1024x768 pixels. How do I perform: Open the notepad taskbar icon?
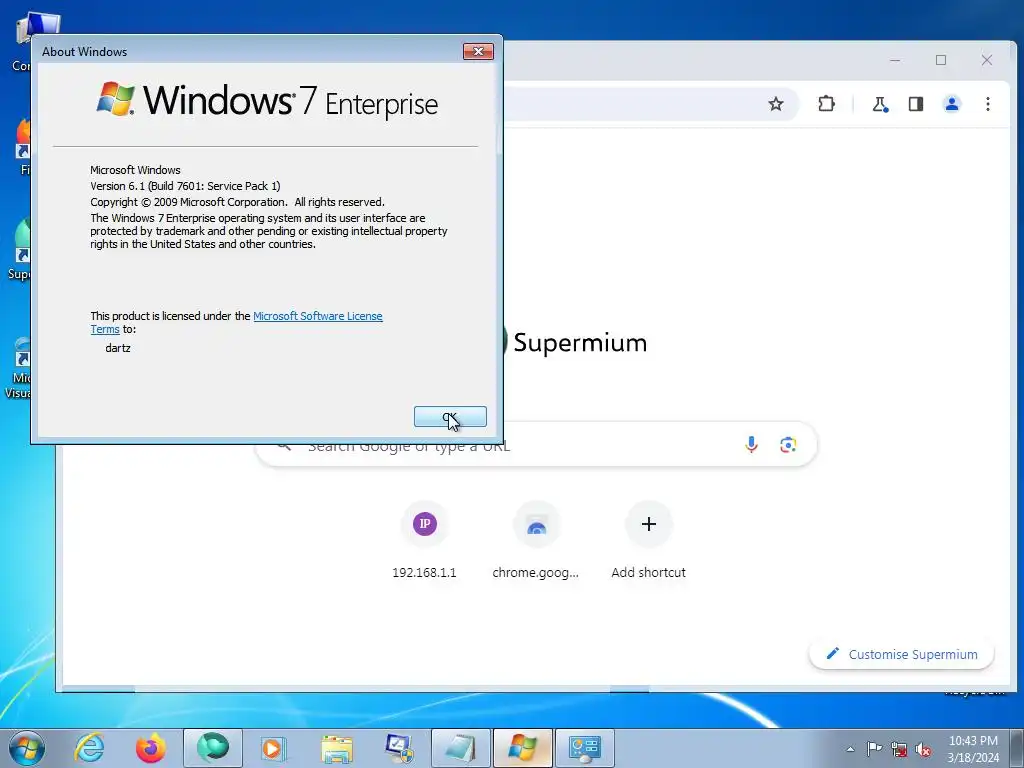[x=461, y=748]
